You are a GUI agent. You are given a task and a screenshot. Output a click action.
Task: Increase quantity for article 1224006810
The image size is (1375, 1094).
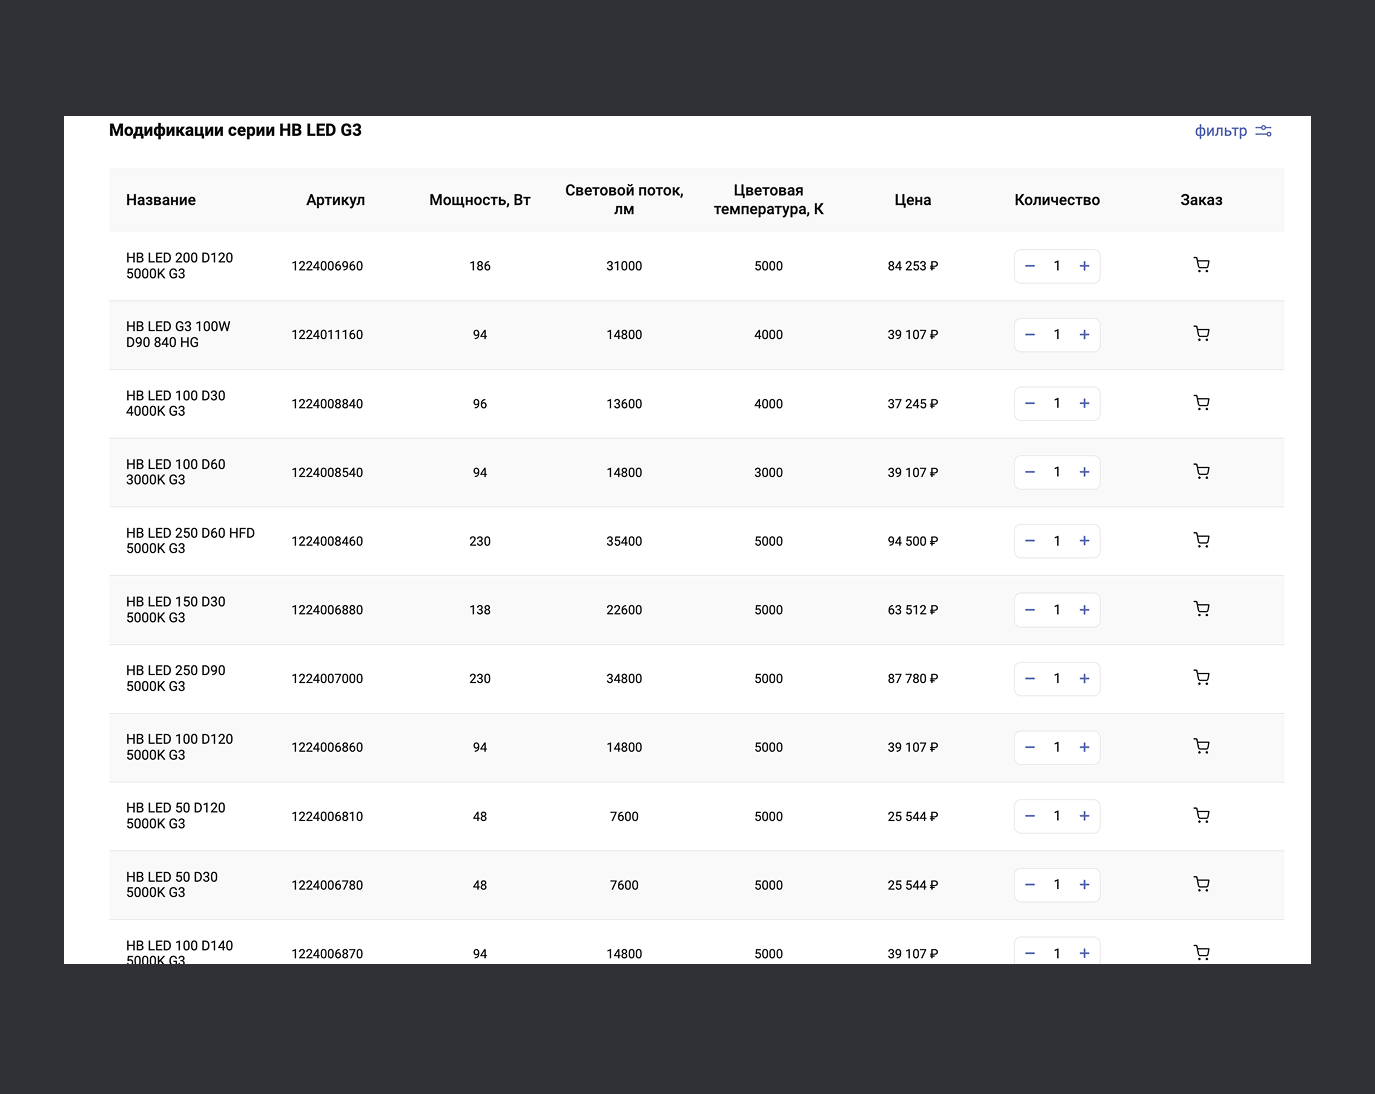pos(1084,816)
